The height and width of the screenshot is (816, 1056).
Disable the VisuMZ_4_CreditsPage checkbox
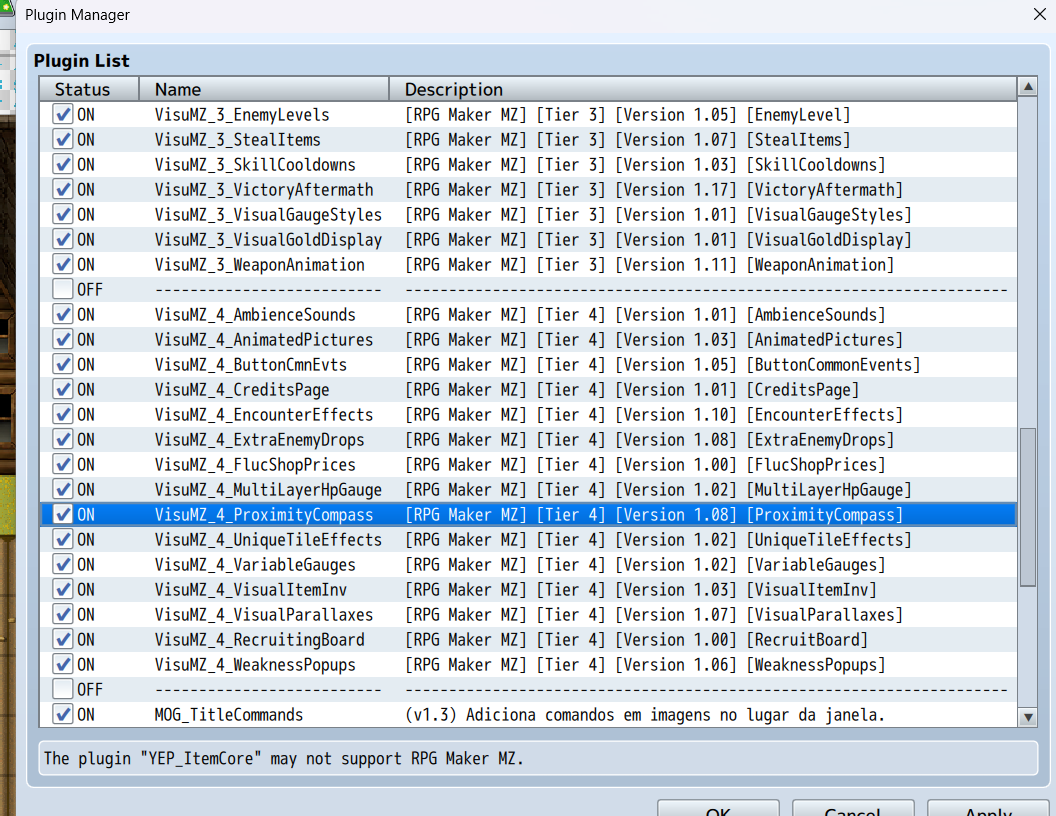(63, 389)
